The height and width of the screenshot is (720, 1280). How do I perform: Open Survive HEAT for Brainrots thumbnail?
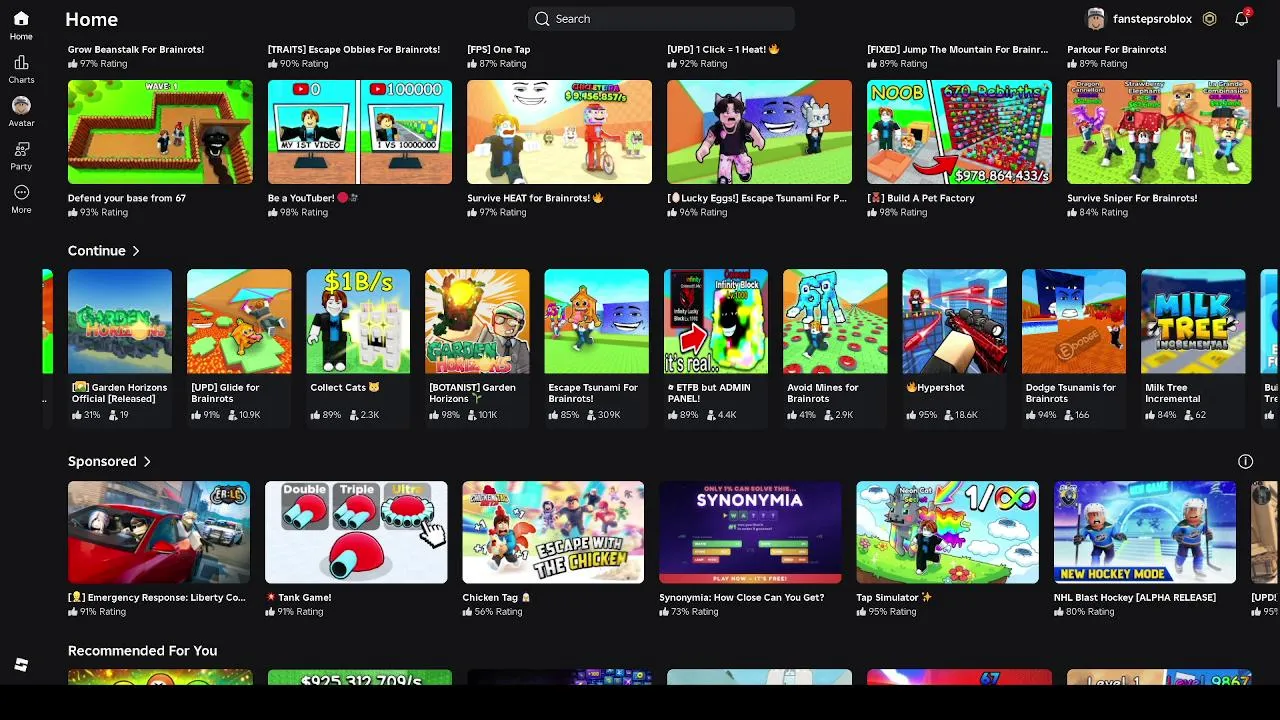click(x=559, y=132)
